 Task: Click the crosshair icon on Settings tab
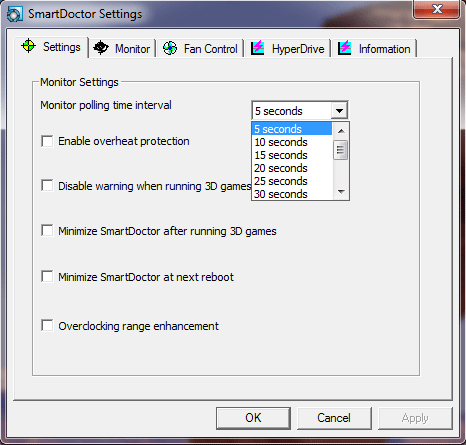tap(28, 46)
